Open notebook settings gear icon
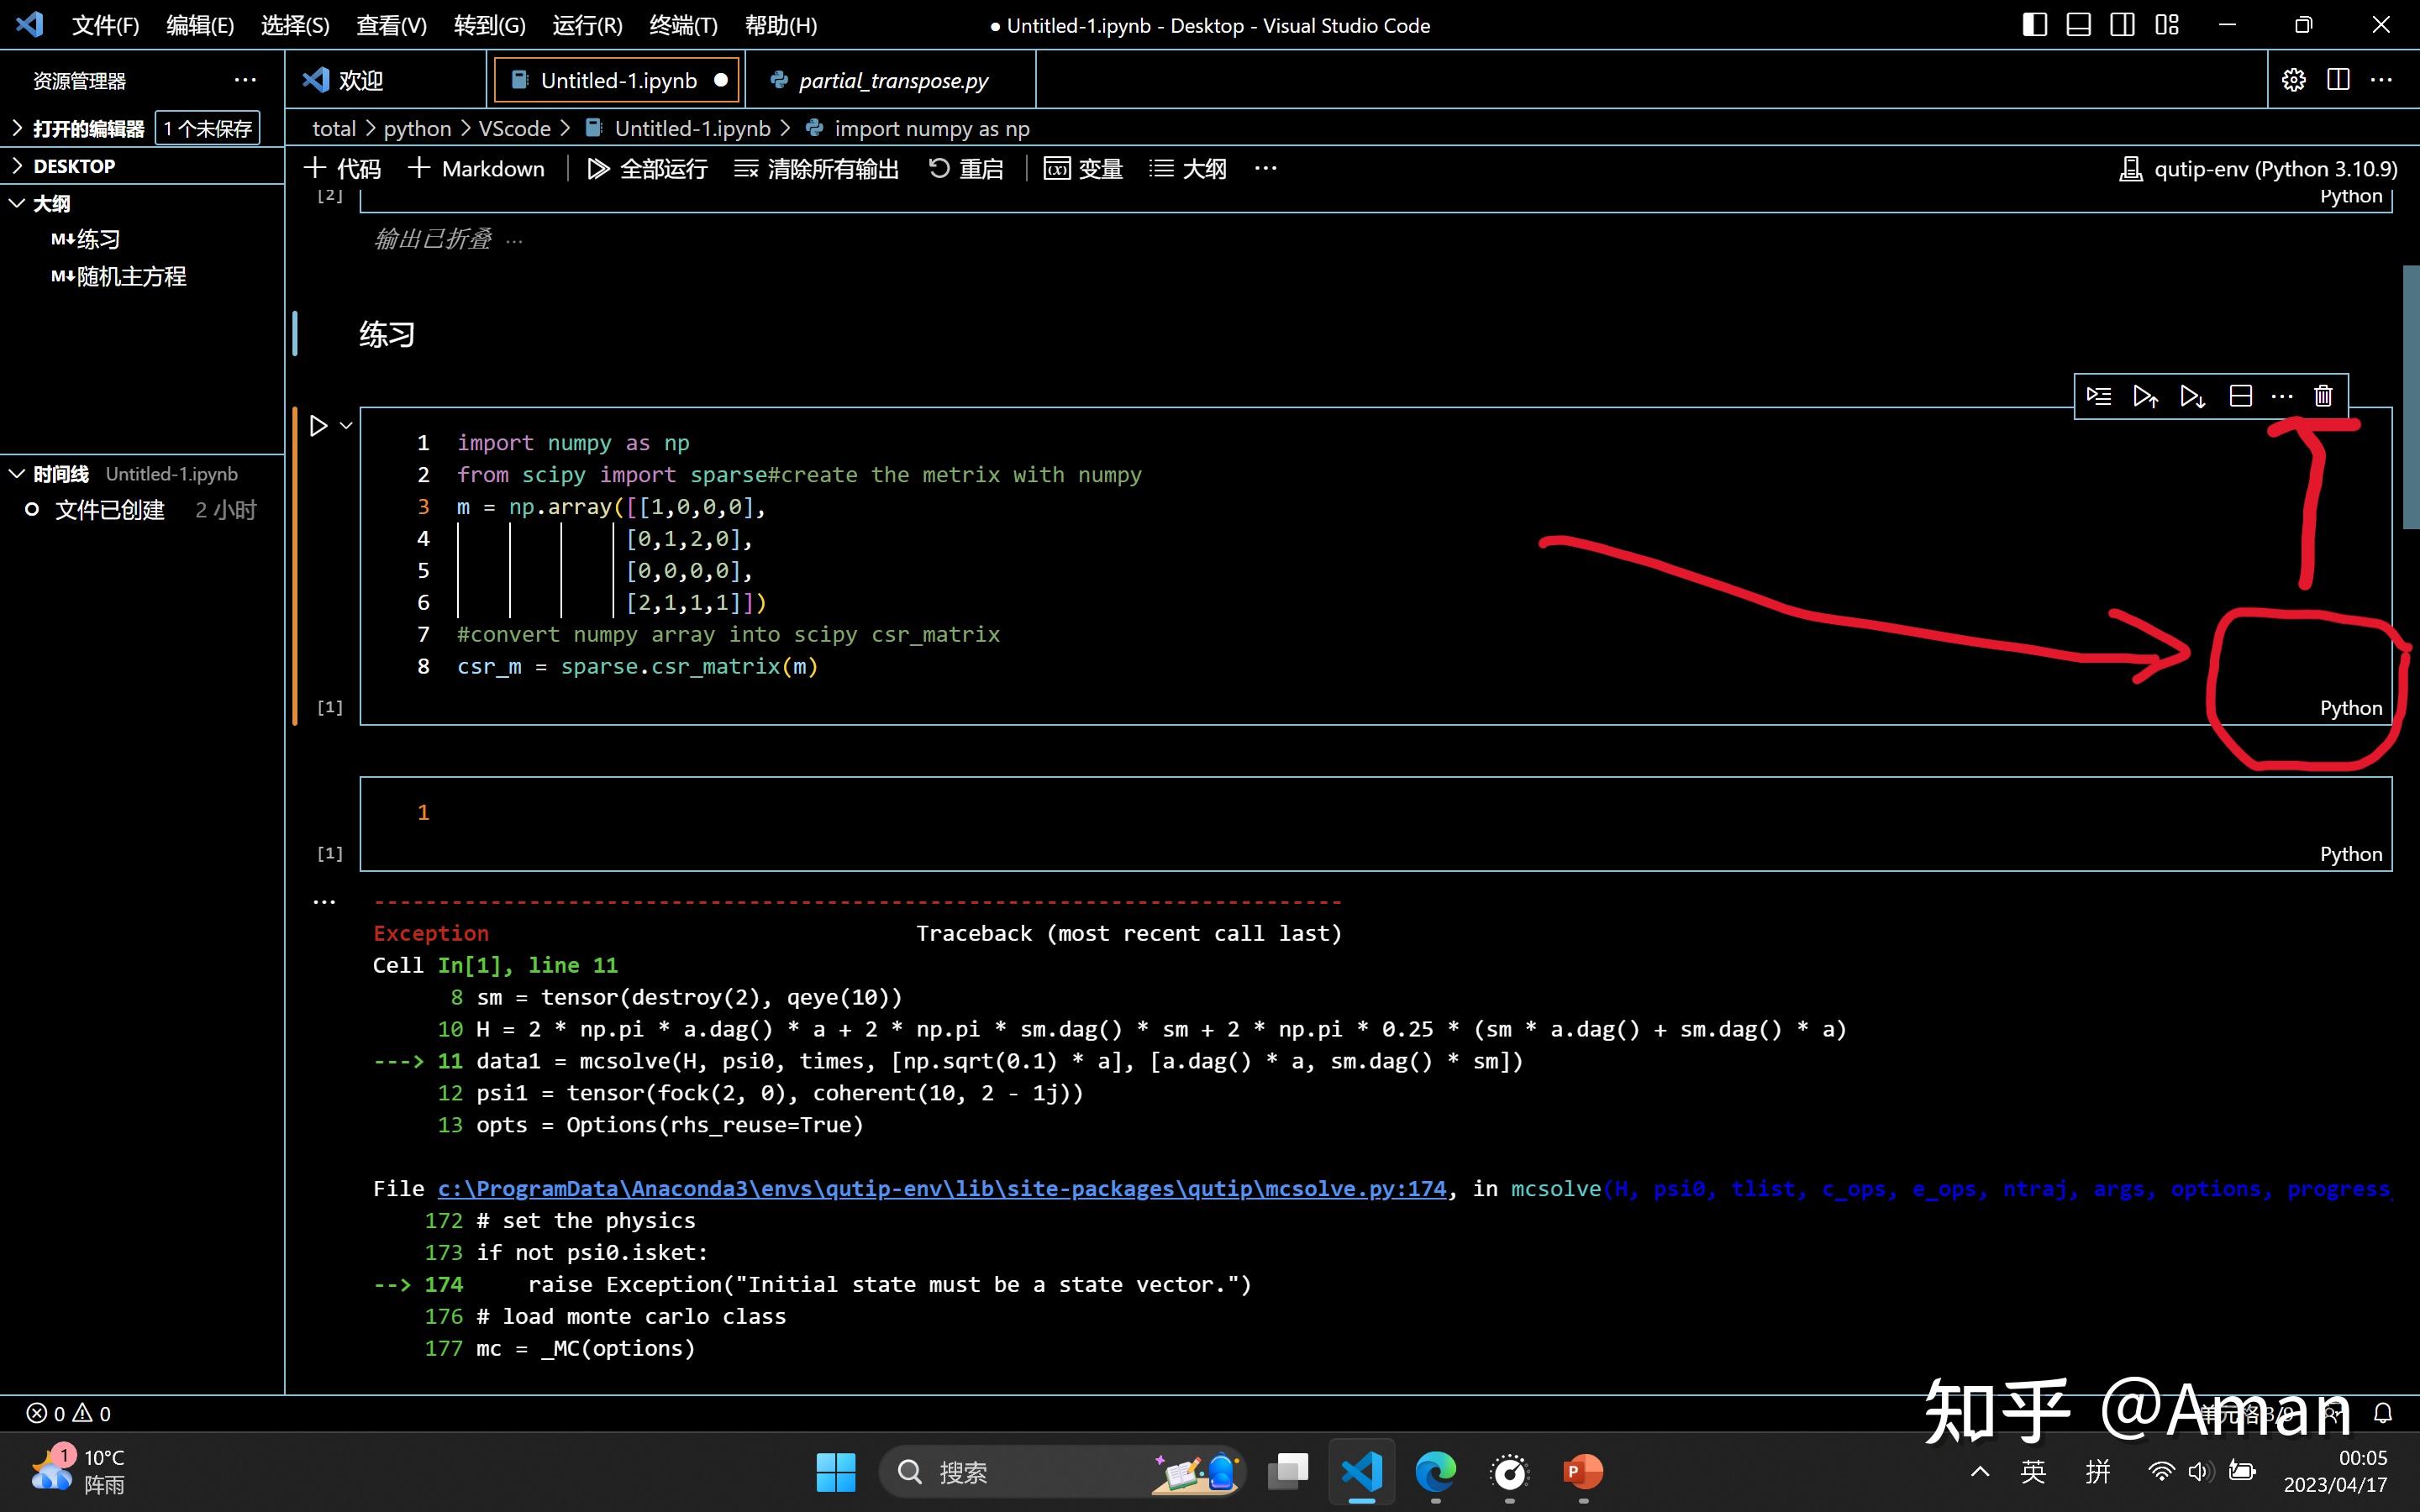This screenshot has height=1512, width=2420. point(2294,80)
